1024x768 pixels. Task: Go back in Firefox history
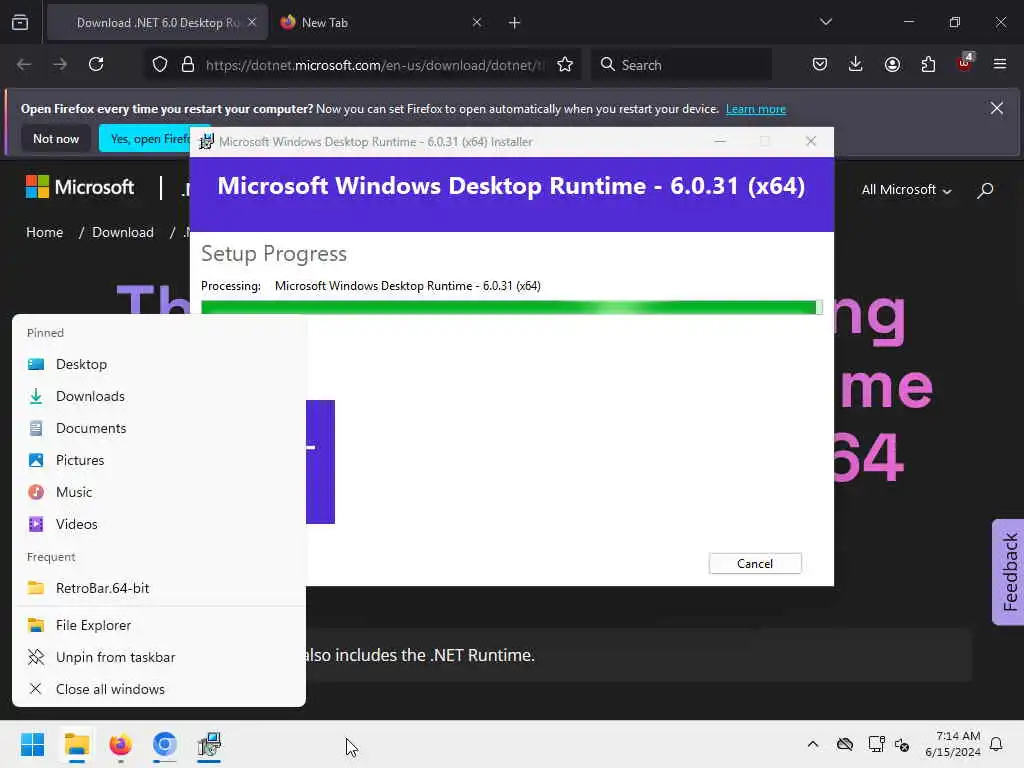coord(24,65)
